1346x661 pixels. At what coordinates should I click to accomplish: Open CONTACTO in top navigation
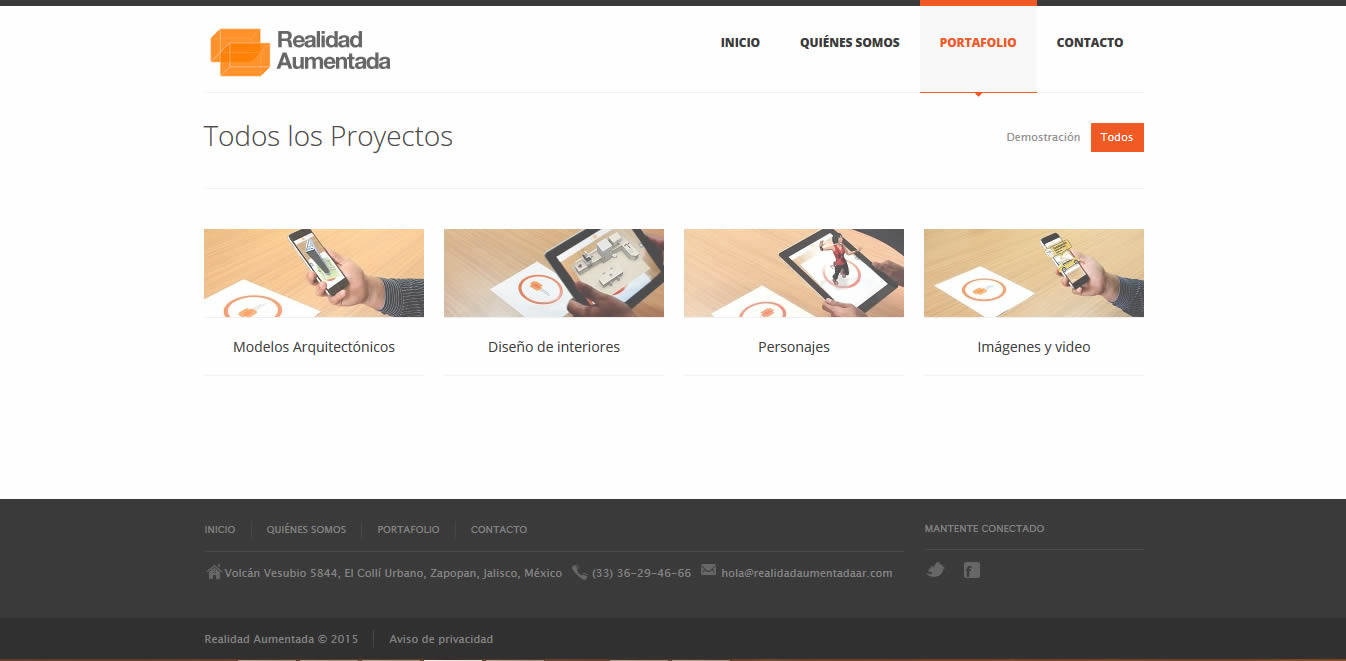point(1090,43)
